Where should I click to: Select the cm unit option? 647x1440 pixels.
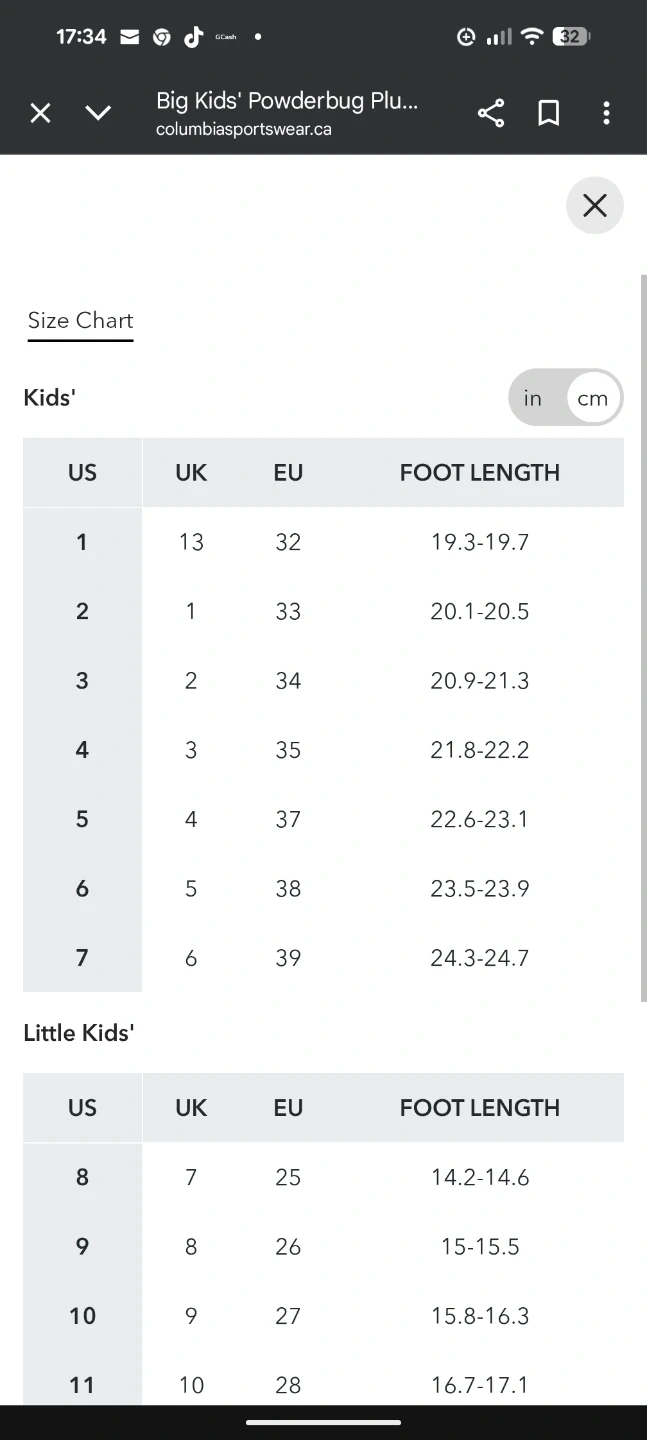(592, 398)
